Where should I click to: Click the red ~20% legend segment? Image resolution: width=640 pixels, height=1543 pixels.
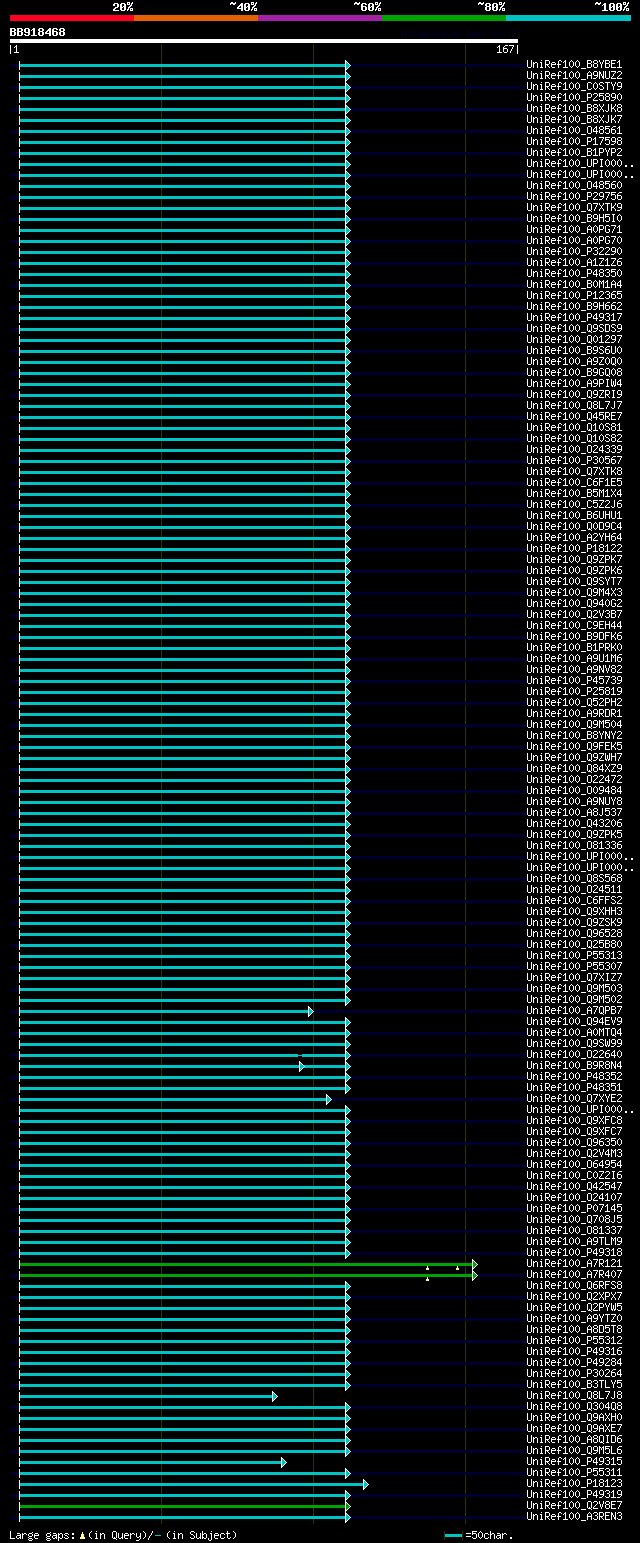pyautogui.click(x=72, y=18)
